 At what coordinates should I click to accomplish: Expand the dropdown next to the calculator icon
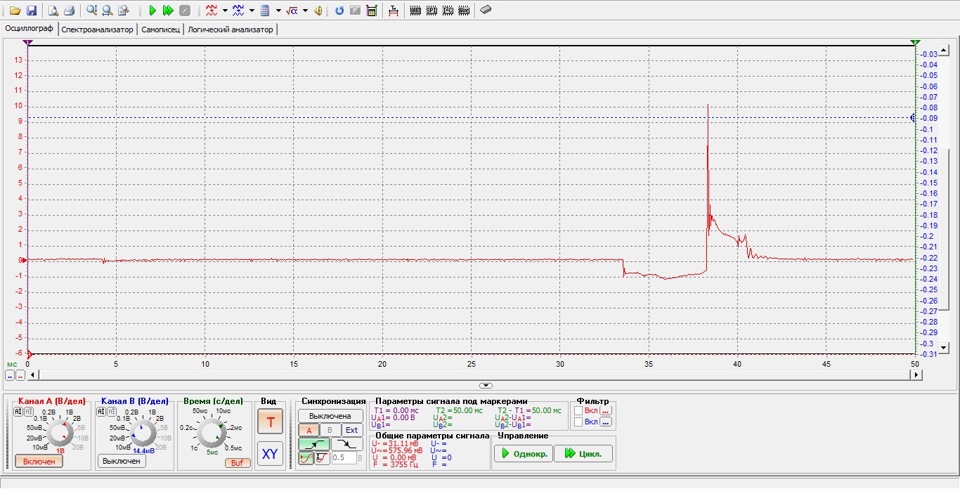[278, 10]
